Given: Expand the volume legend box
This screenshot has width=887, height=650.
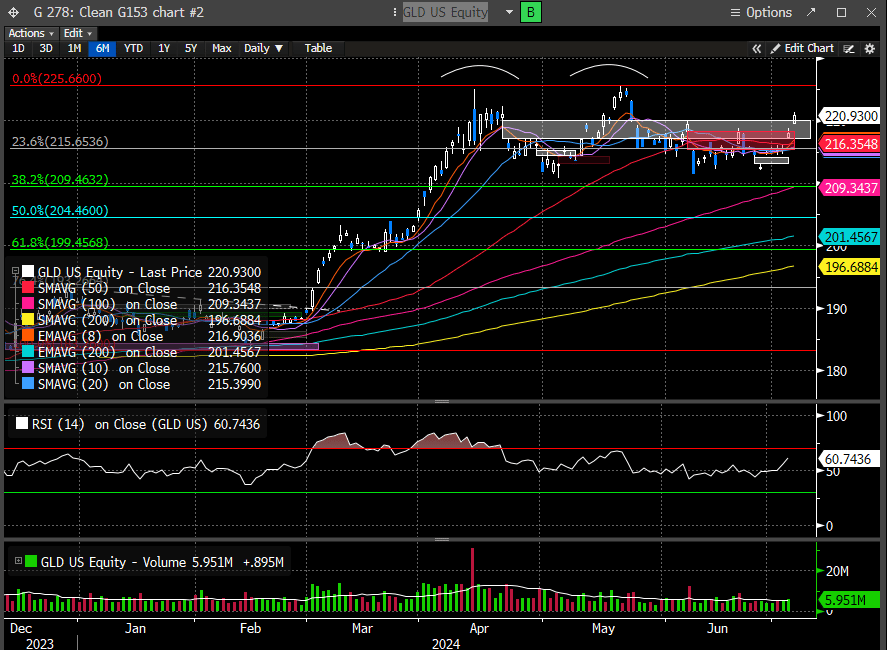Looking at the screenshot, I should click(x=18, y=561).
